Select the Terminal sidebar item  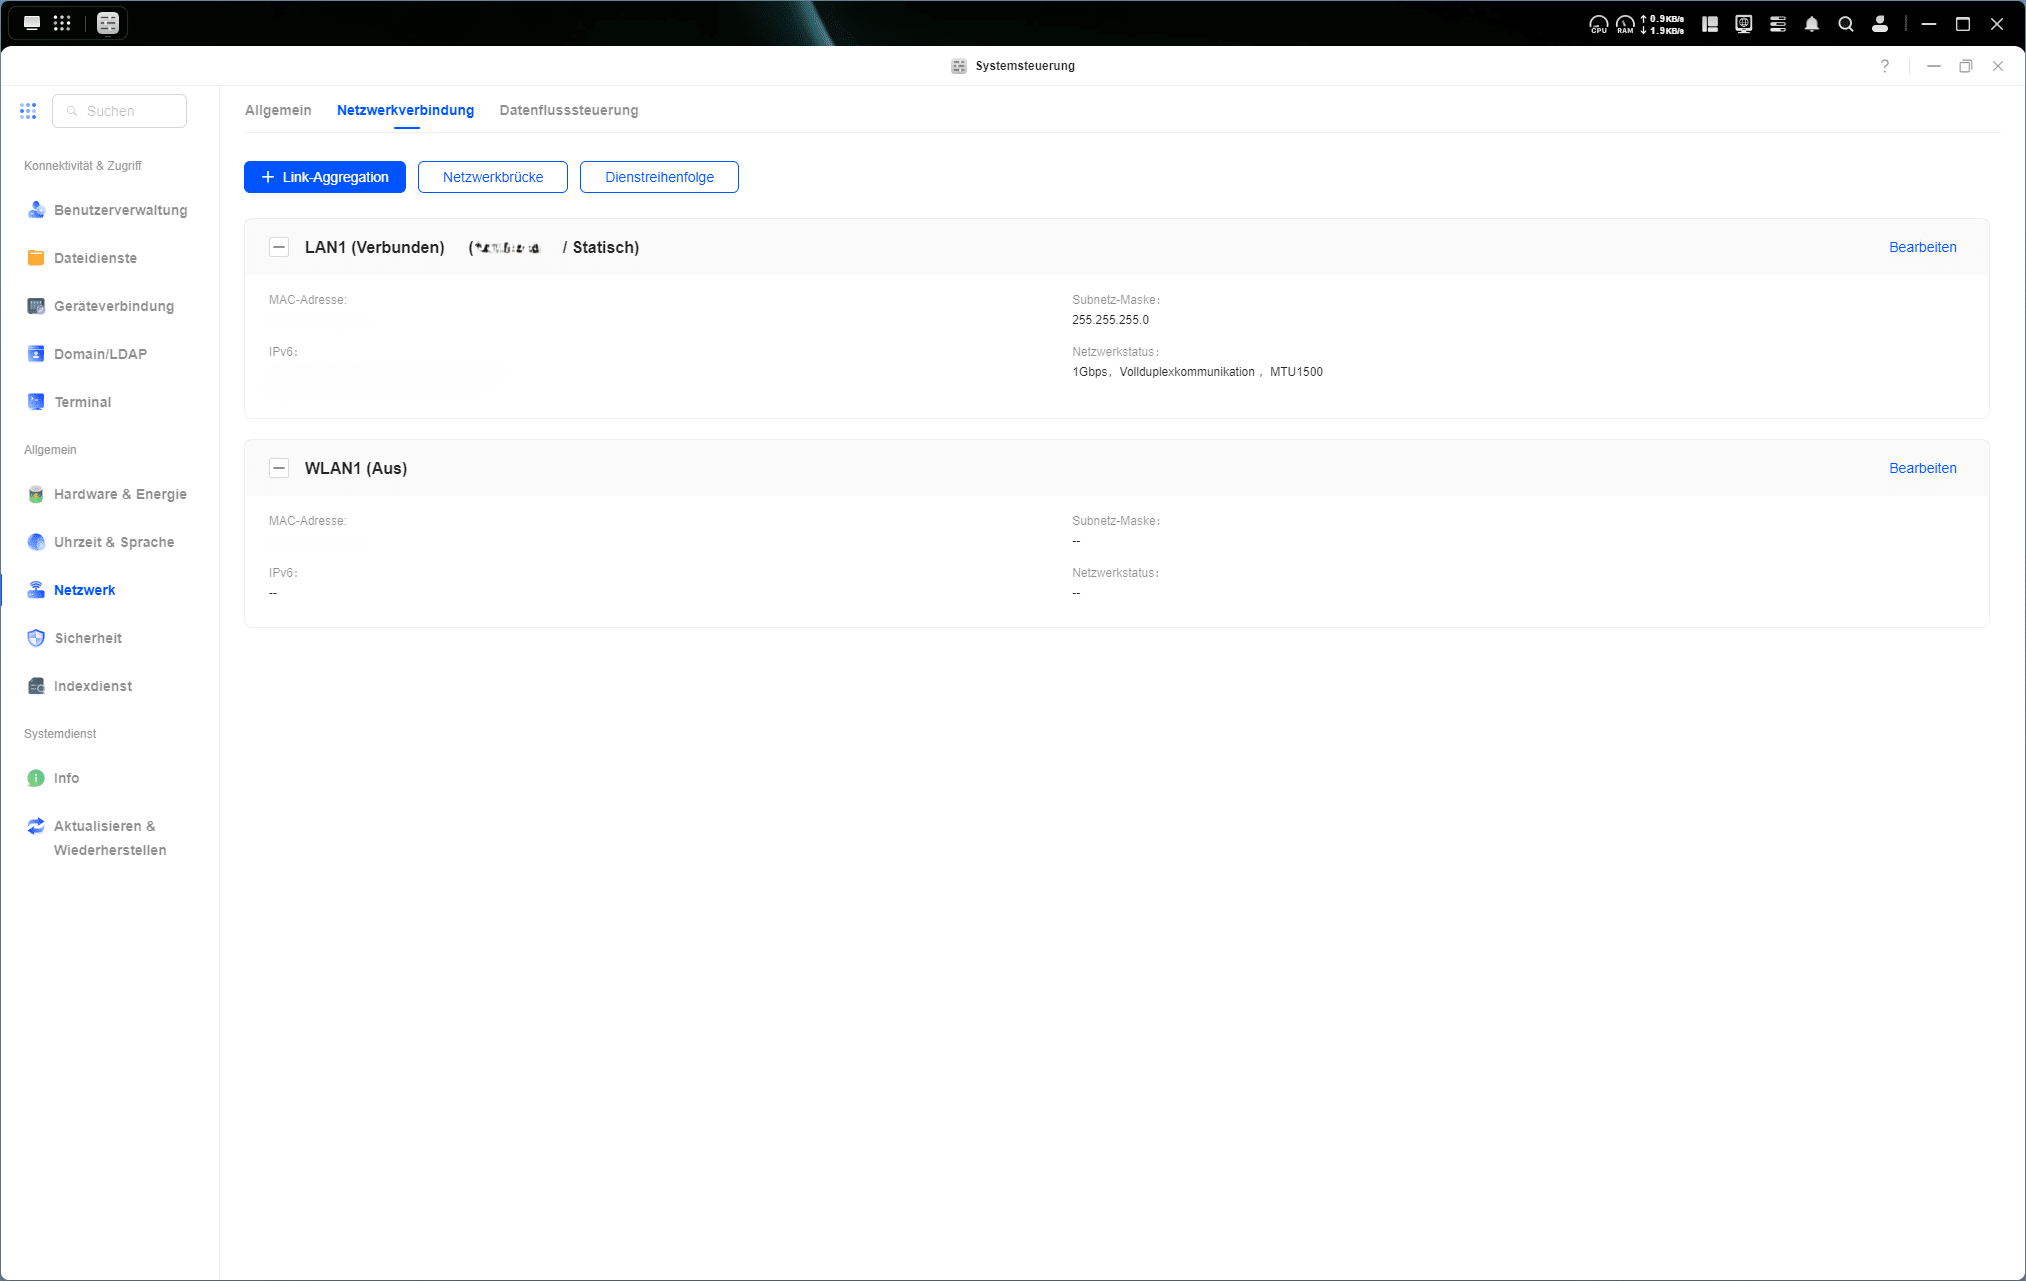[82, 402]
